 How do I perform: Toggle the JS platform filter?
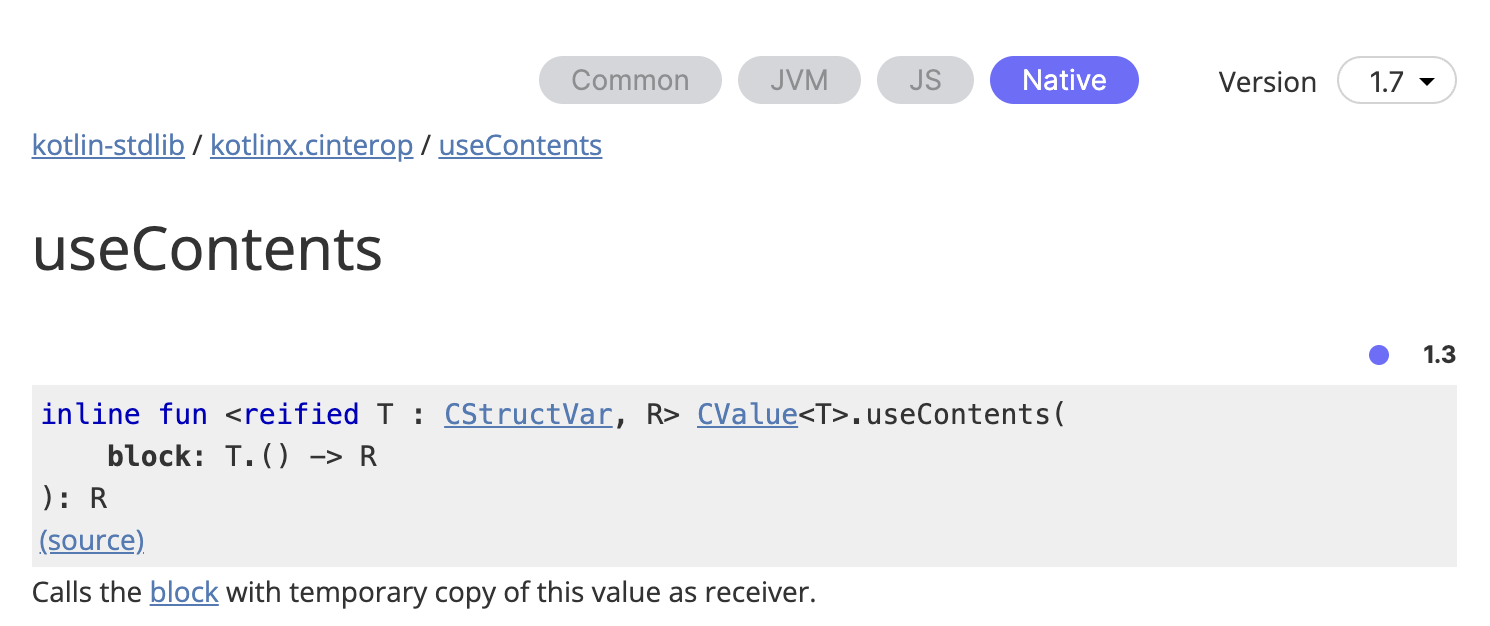click(925, 80)
